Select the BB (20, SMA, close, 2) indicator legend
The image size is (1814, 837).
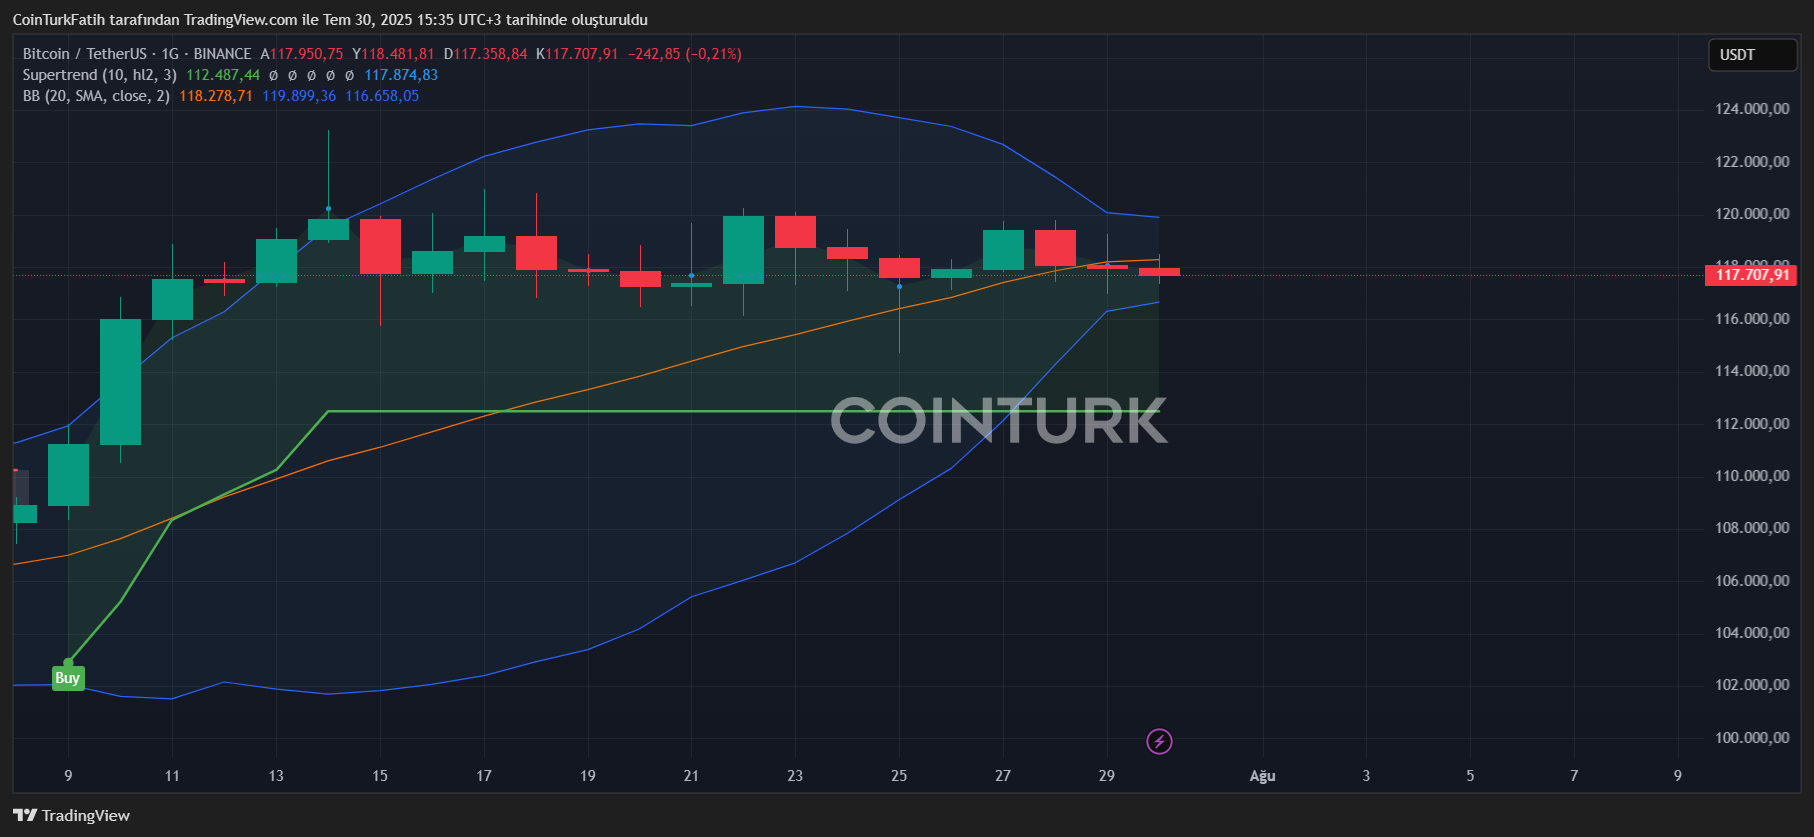[96, 96]
